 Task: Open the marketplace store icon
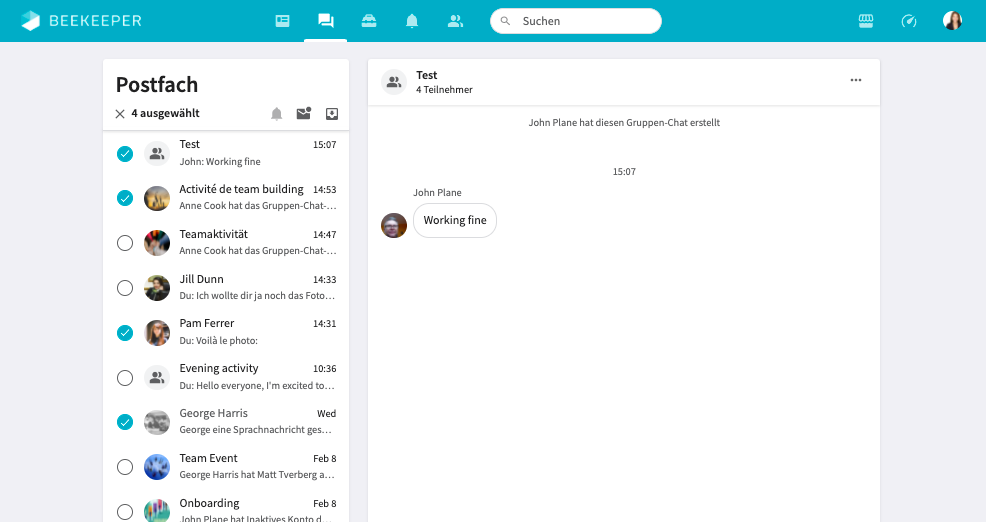point(866,21)
